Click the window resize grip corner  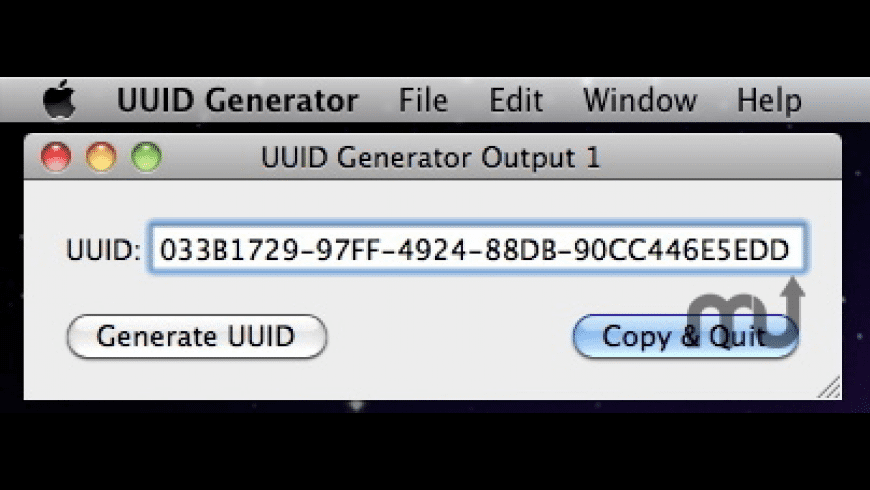[x=829, y=388]
